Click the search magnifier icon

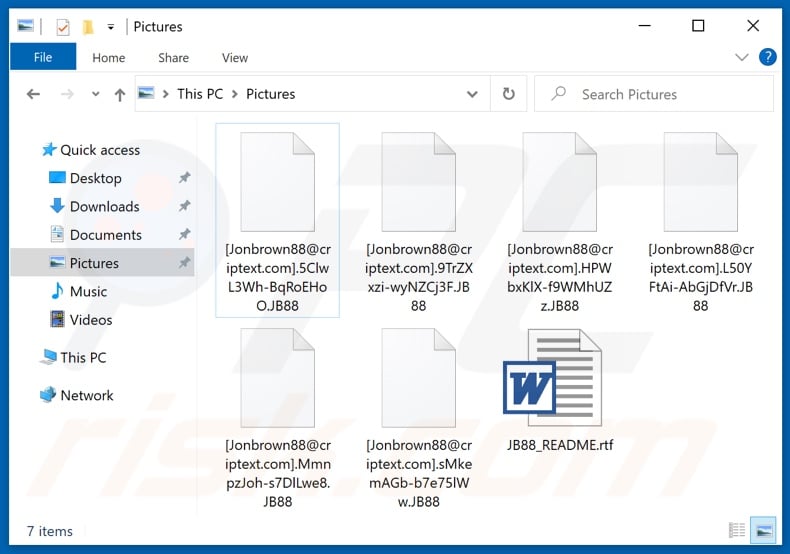[558, 93]
